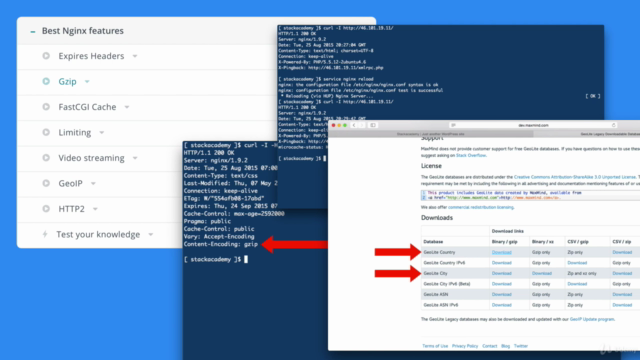Switch to the Stackacademy WordPress site tab
The image size is (640, 360).
[431, 134]
